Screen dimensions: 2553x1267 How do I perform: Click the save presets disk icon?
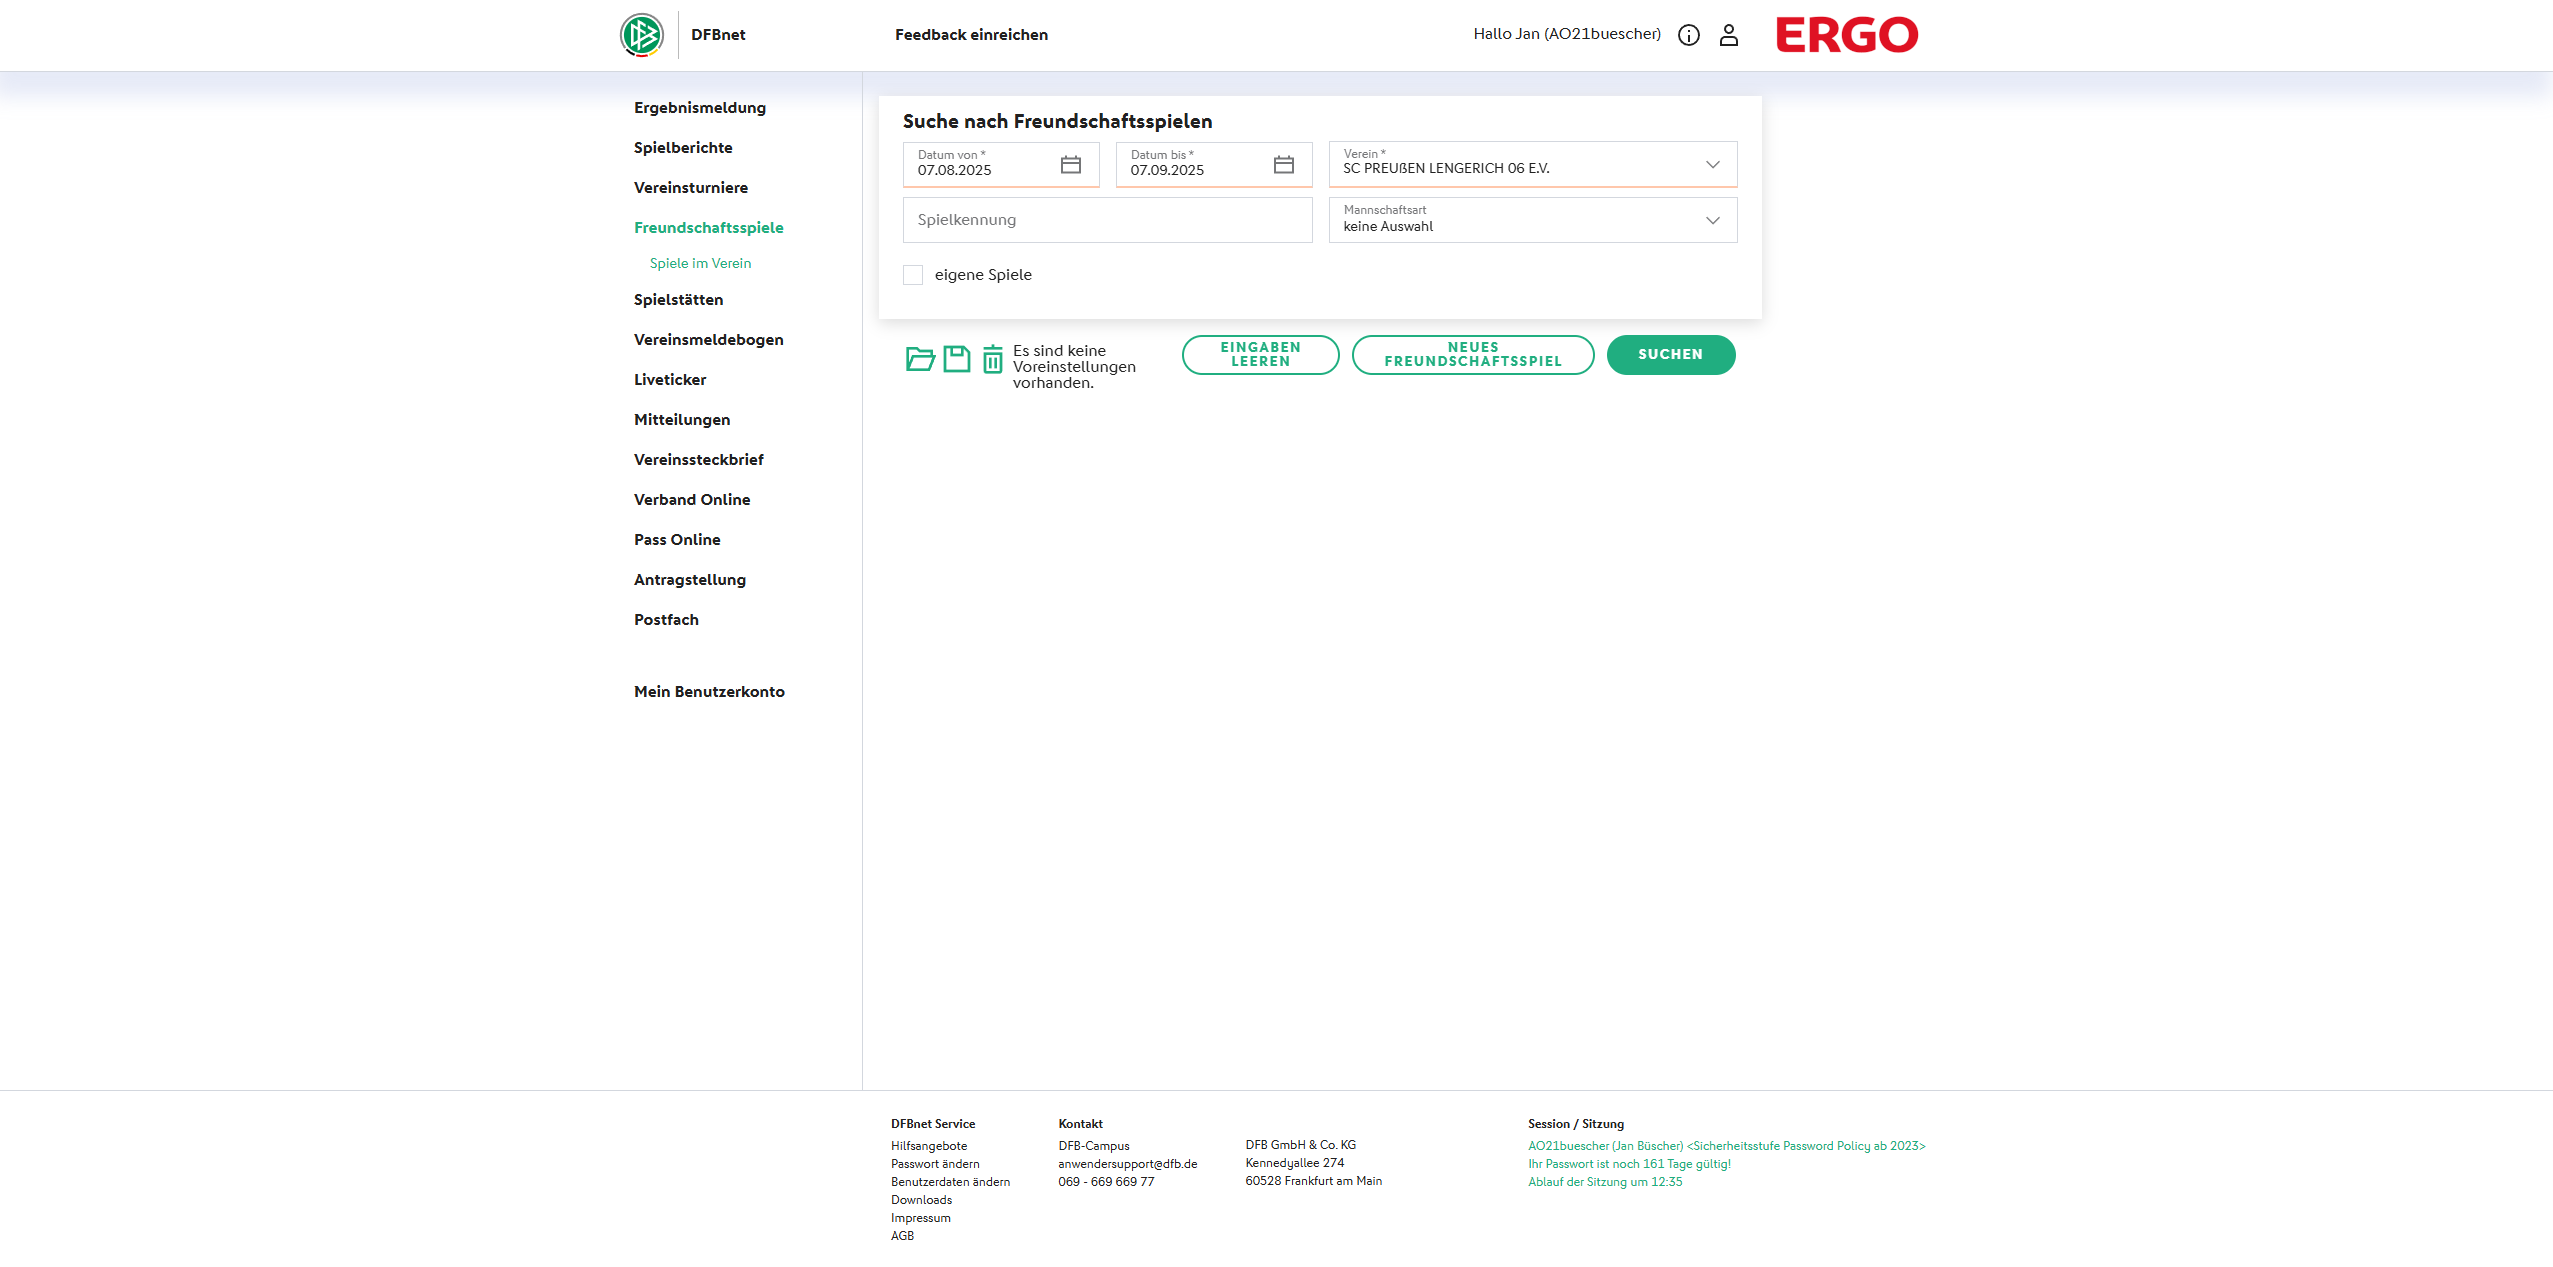pos(956,359)
